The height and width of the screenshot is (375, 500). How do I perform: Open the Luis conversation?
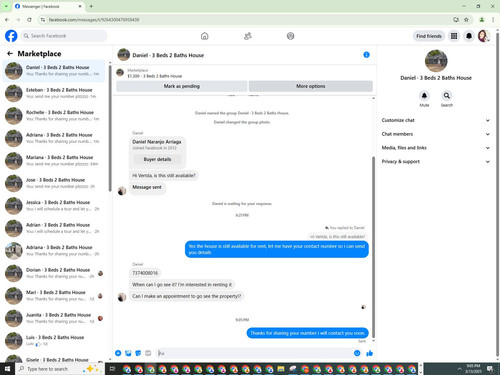pyautogui.click(x=54, y=341)
